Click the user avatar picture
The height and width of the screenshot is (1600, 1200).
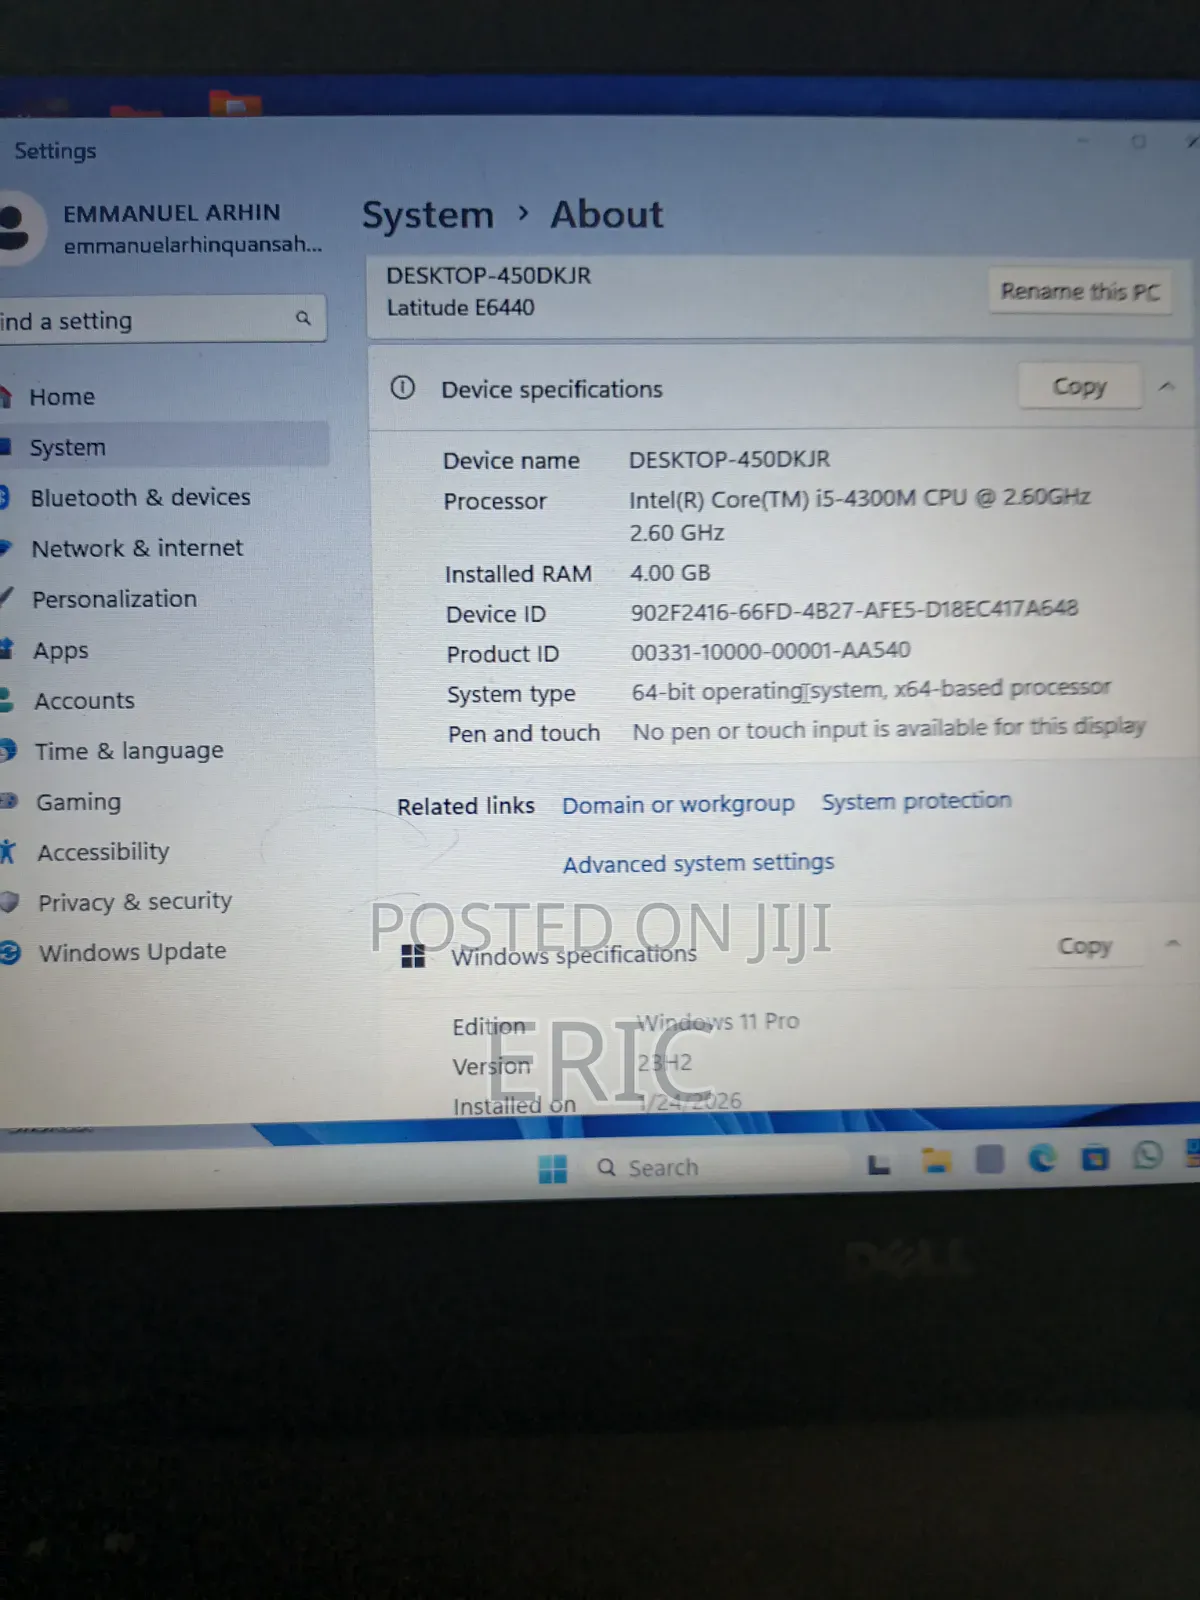(x=18, y=228)
